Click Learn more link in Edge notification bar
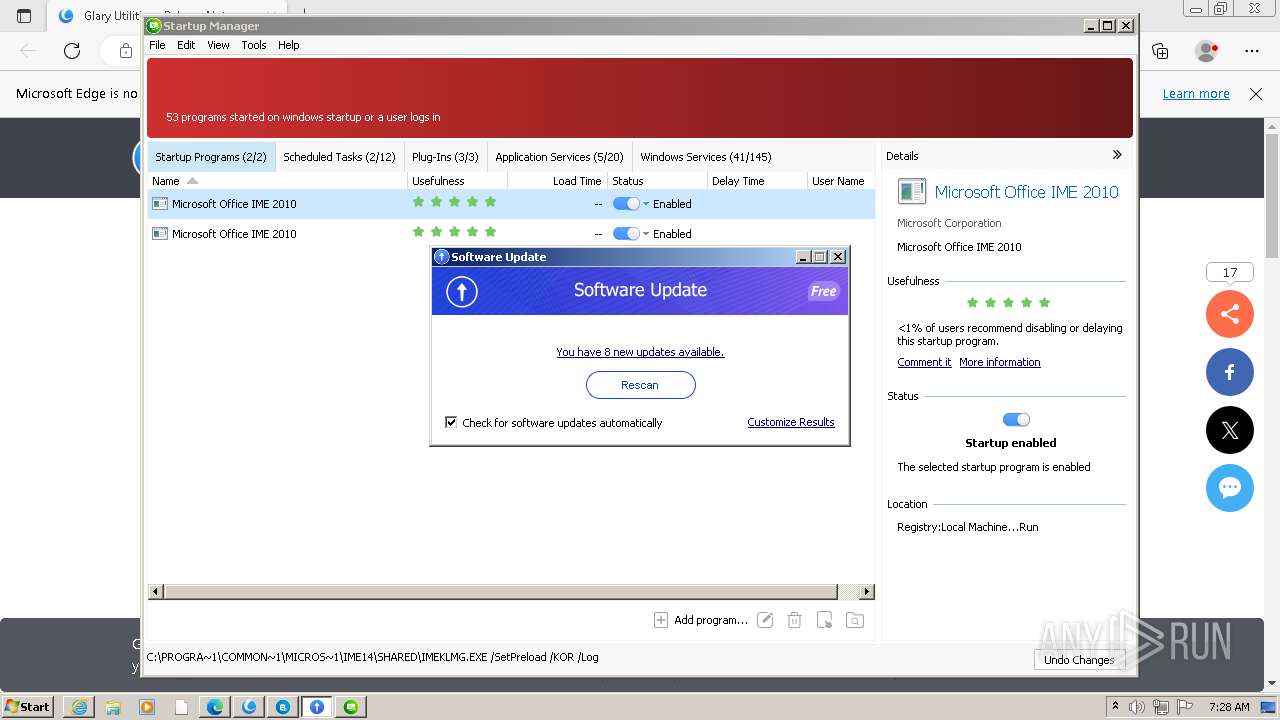Viewport: 1280px width, 720px height. coord(1196,93)
